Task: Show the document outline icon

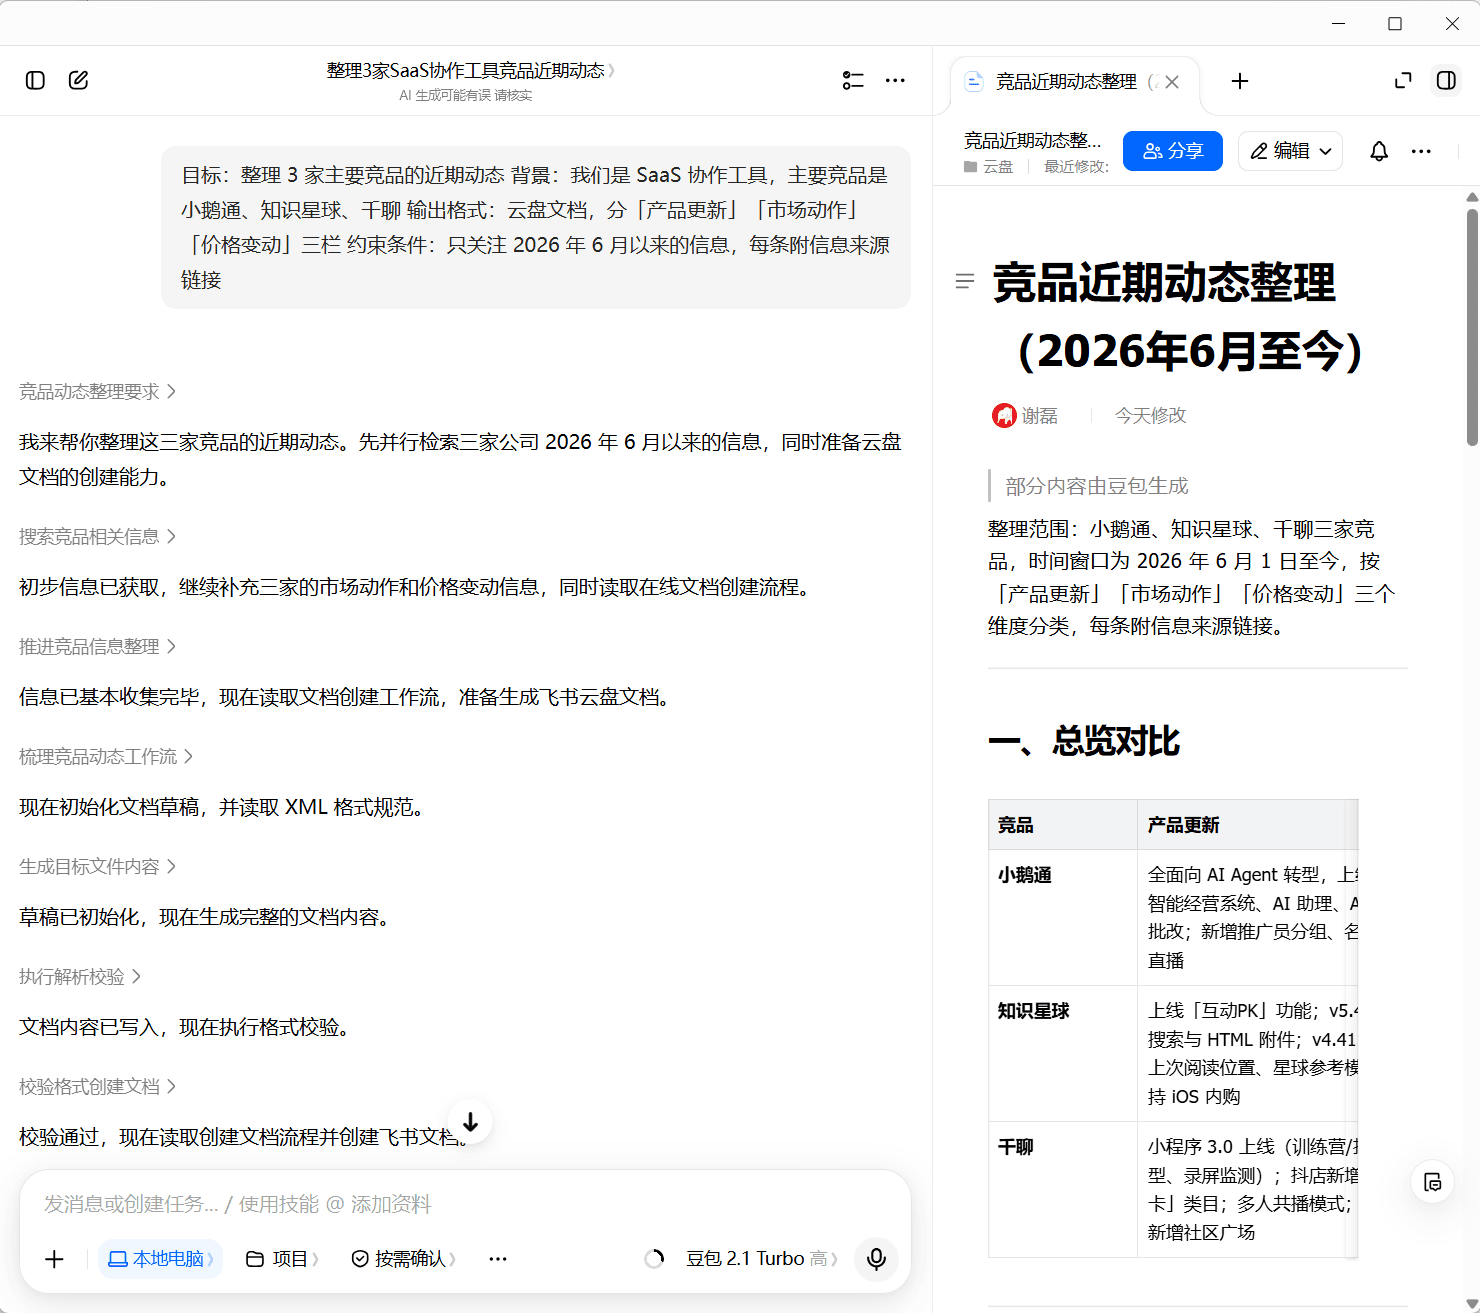Action: click(965, 282)
